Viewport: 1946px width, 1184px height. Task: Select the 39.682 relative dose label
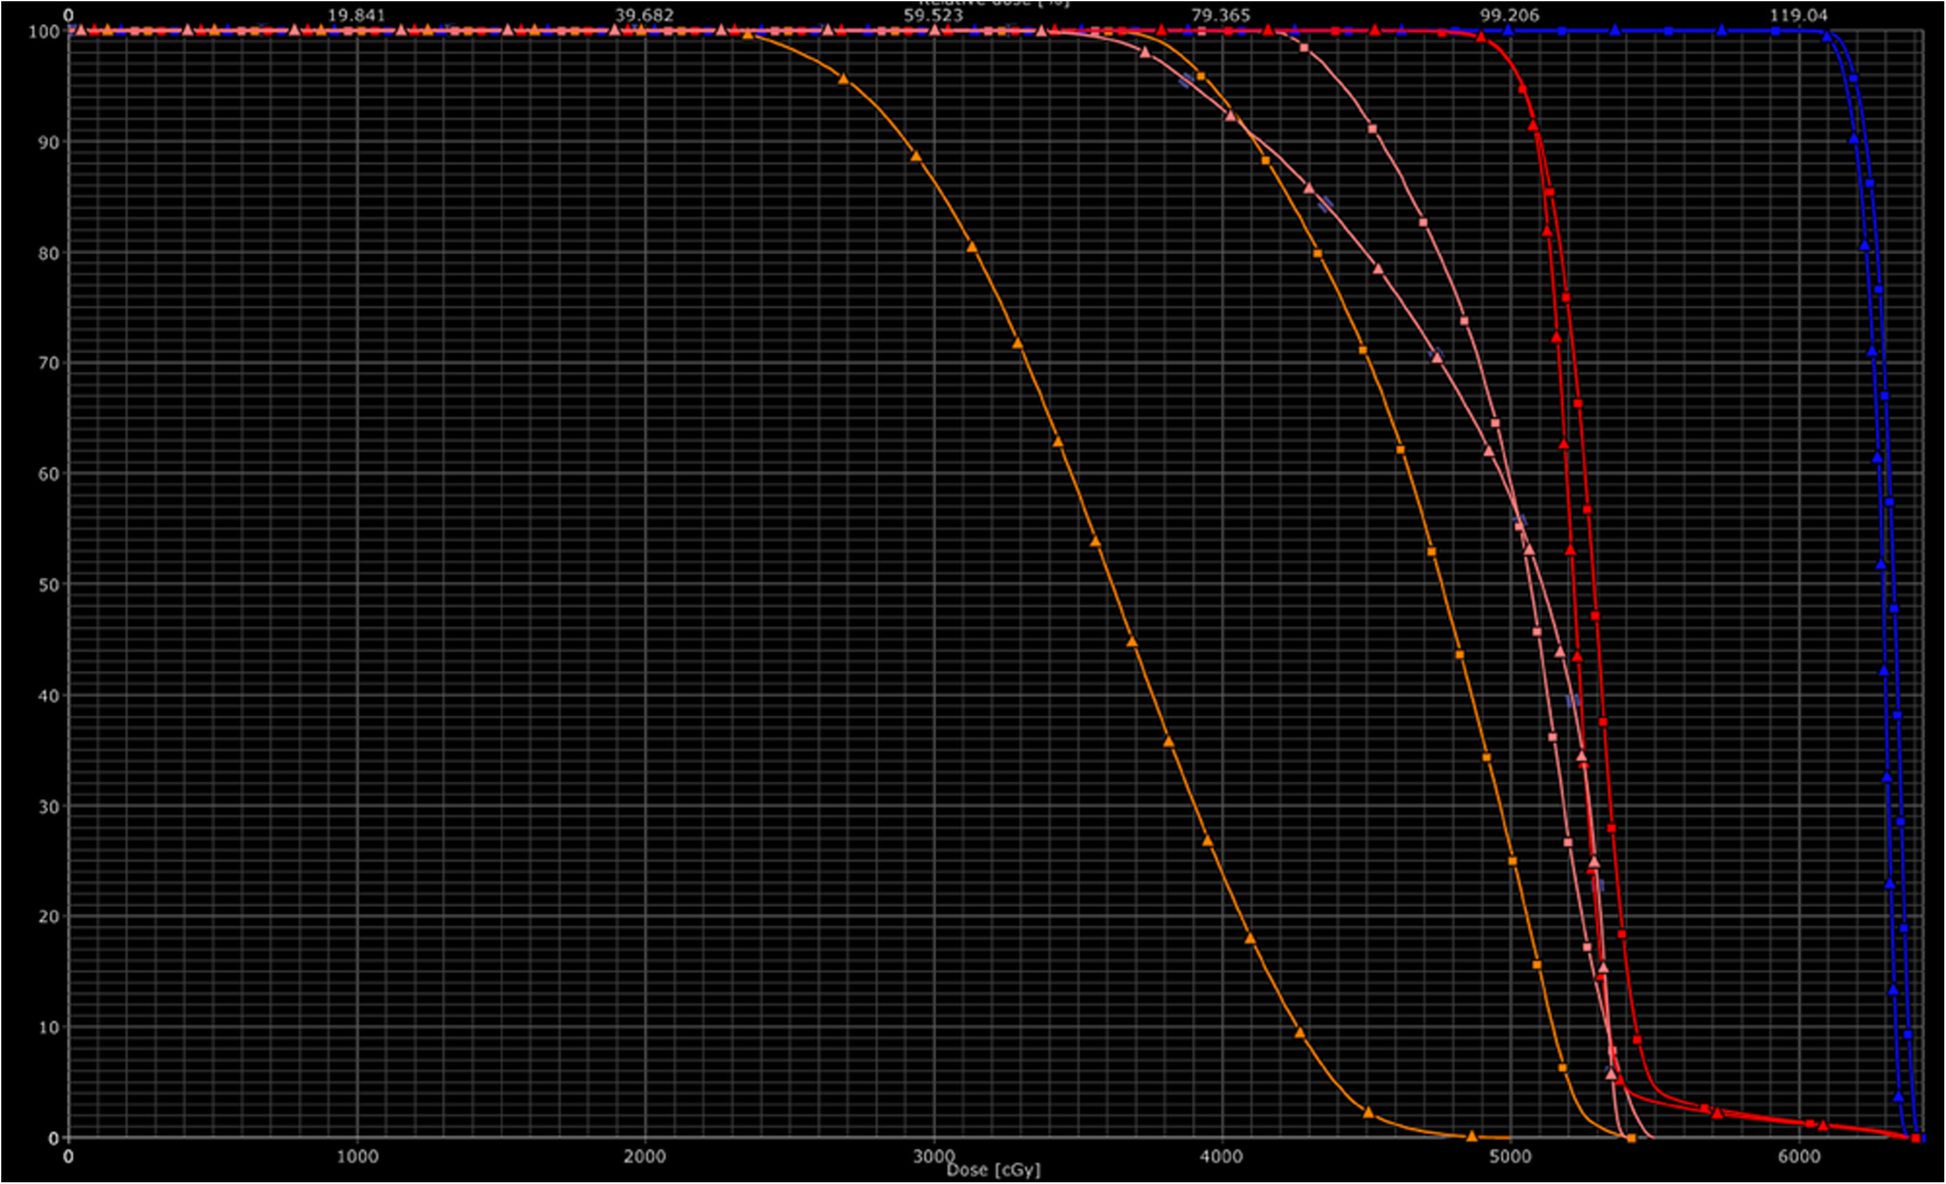pyautogui.click(x=645, y=15)
